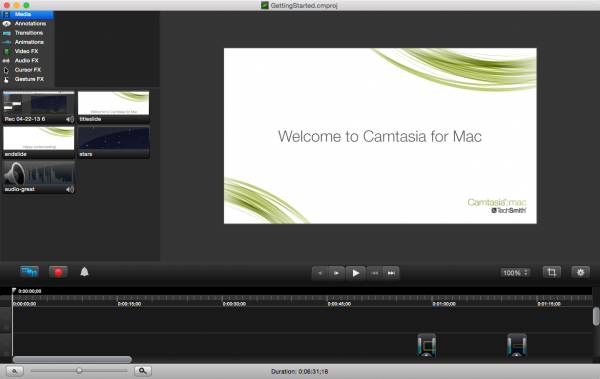Click the vertical timeline scrollbar
This screenshot has height=379, width=600.
596,317
